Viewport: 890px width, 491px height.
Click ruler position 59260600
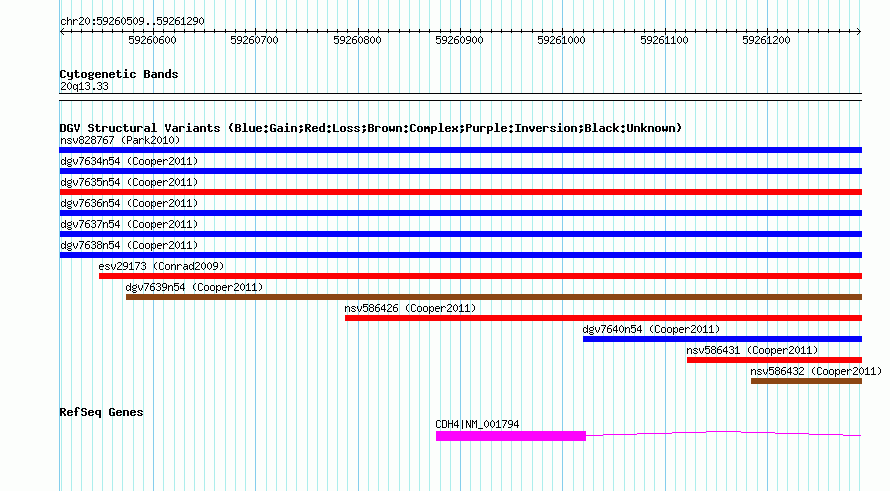[x=152, y=40]
